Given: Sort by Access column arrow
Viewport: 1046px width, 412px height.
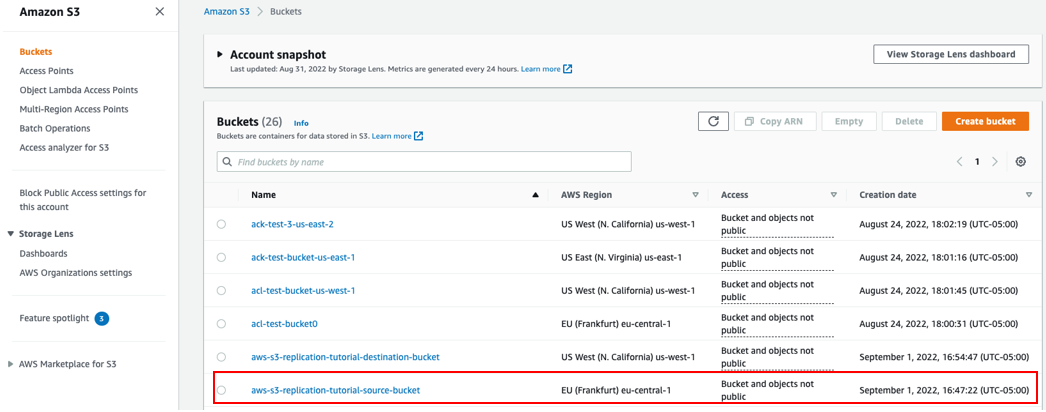Looking at the screenshot, I should pos(833,195).
